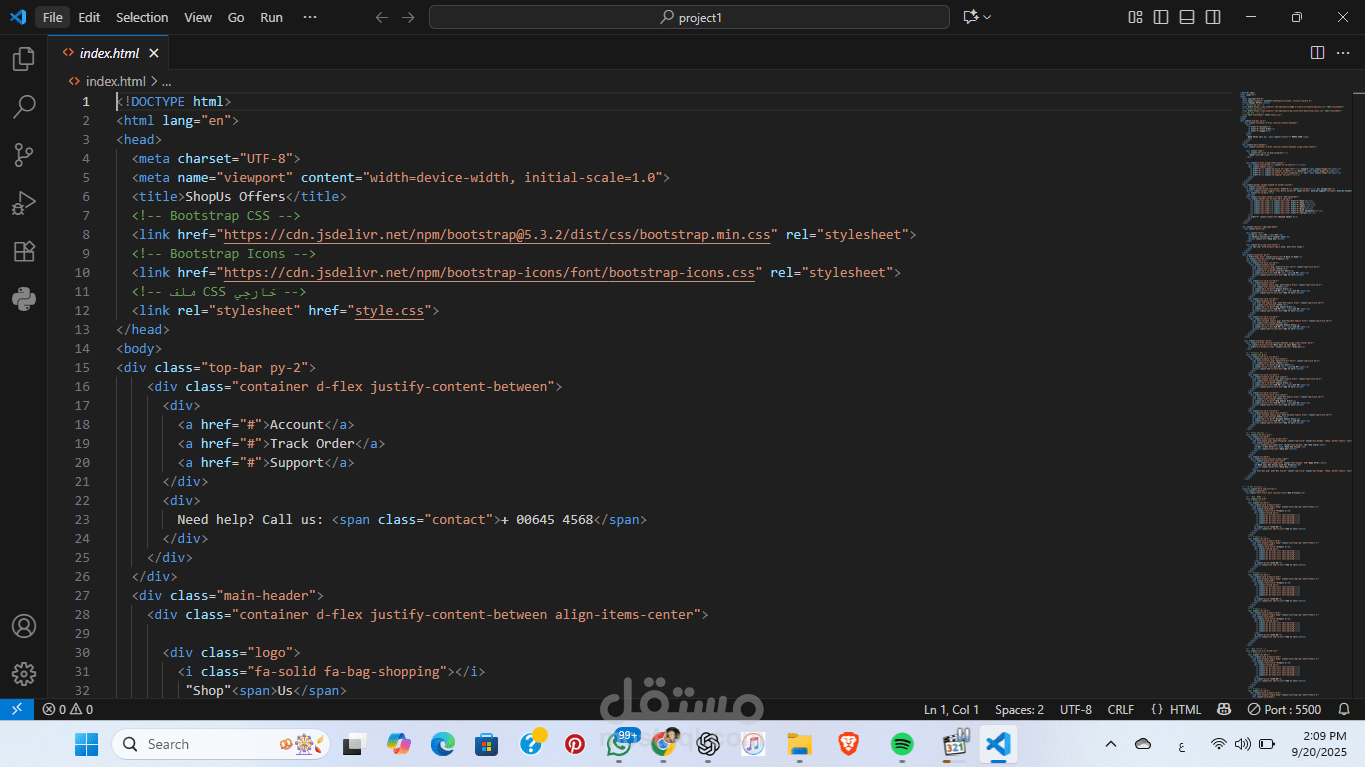Click the Copilot status icon in status bar
The height and width of the screenshot is (767, 1365).
pos(1223,709)
